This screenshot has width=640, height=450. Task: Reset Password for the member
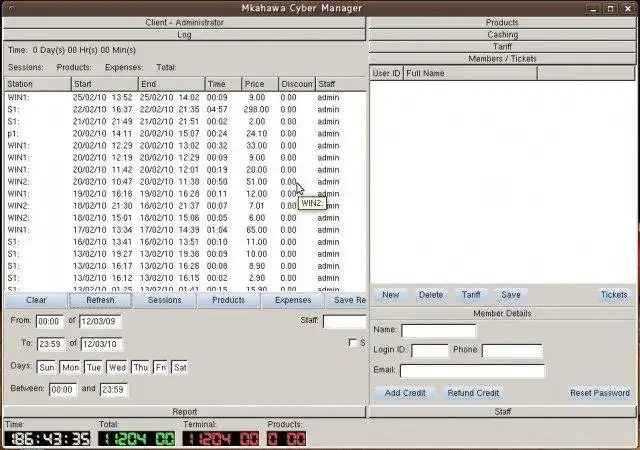(x=600, y=393)
